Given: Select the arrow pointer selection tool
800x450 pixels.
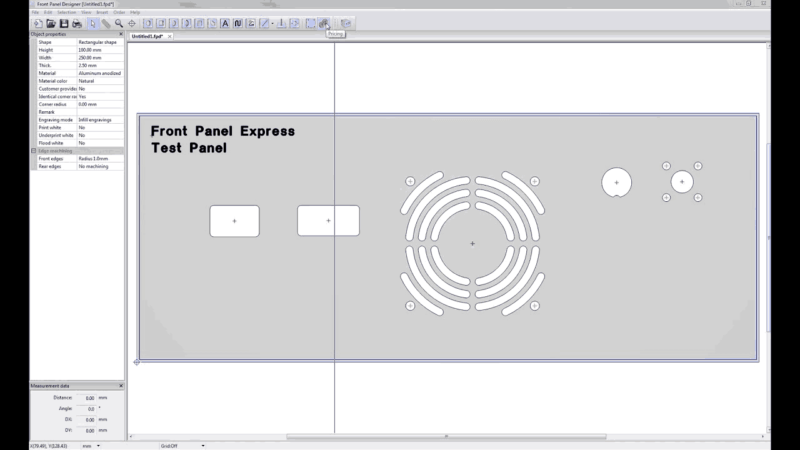Looking at the screenshot, I should (92, 23).
